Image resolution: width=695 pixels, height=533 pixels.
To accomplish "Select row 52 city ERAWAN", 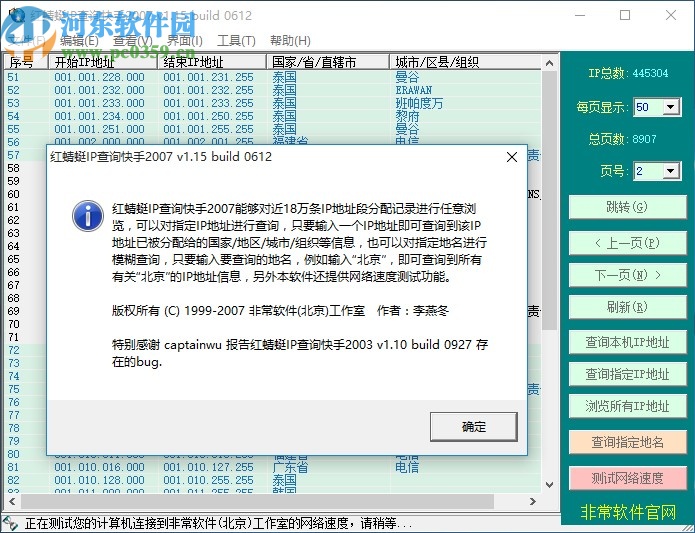I will point(414,90).
